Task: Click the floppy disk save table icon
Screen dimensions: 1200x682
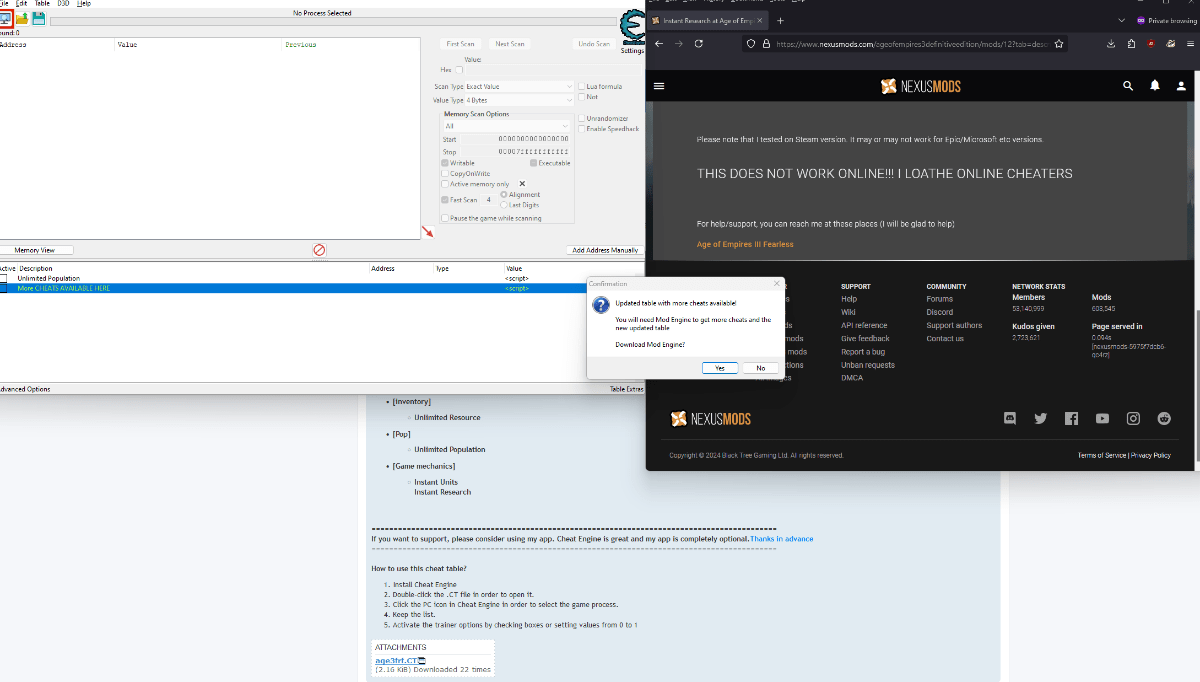Action: 38,20
